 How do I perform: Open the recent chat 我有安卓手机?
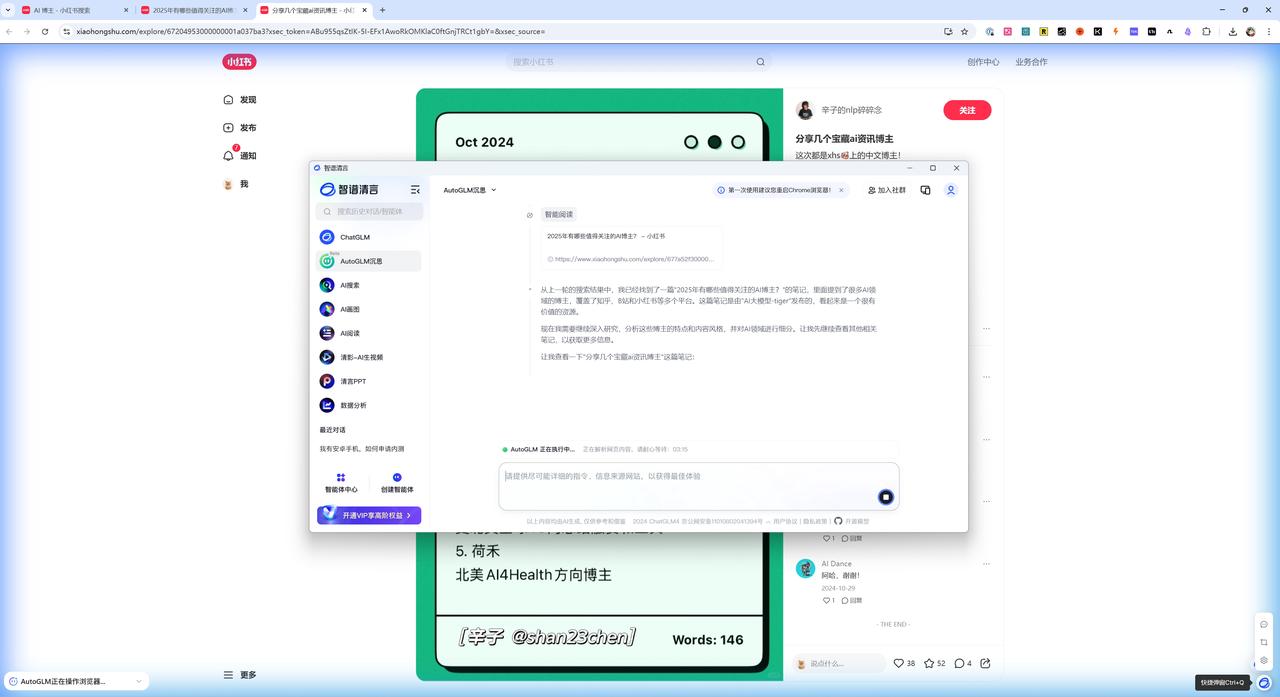pos(362,449)
